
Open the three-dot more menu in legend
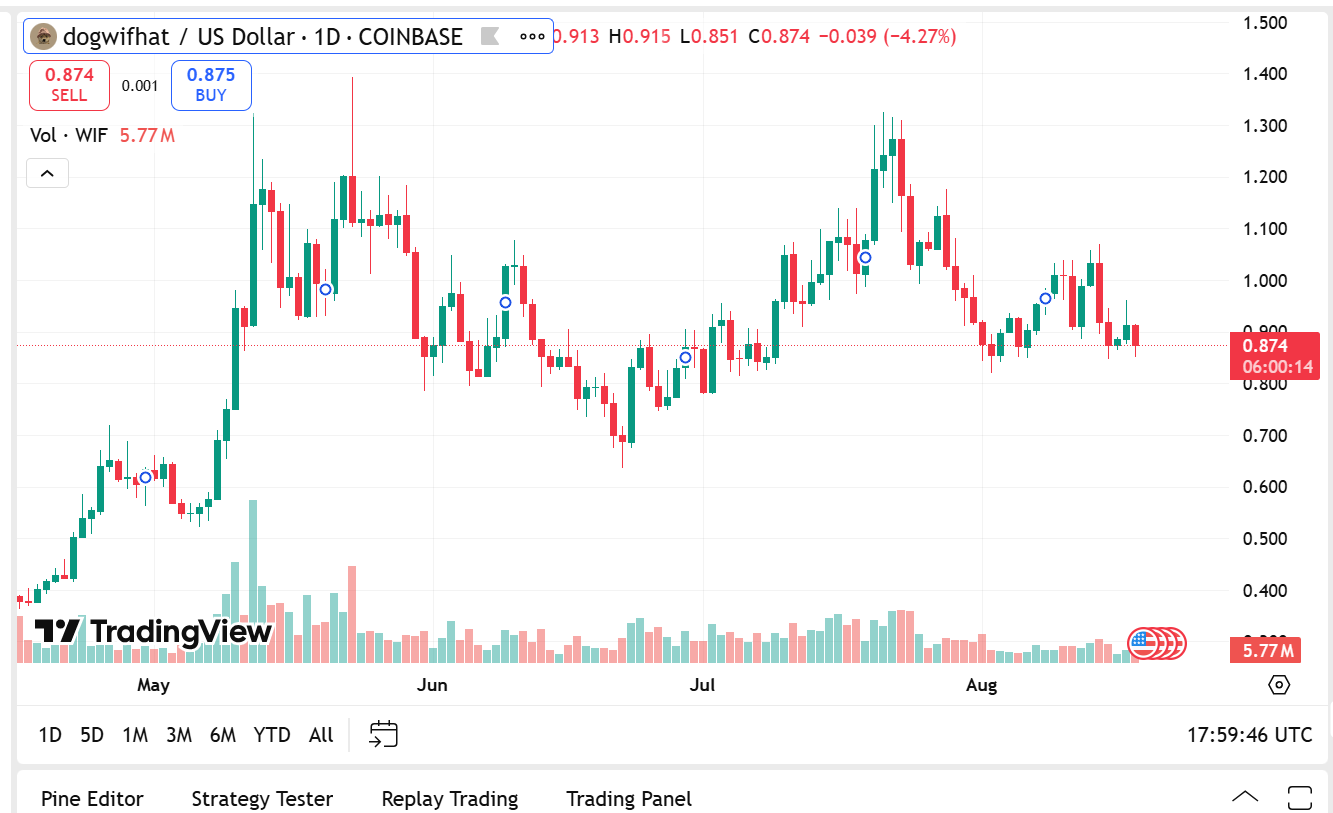click(531, 37)
